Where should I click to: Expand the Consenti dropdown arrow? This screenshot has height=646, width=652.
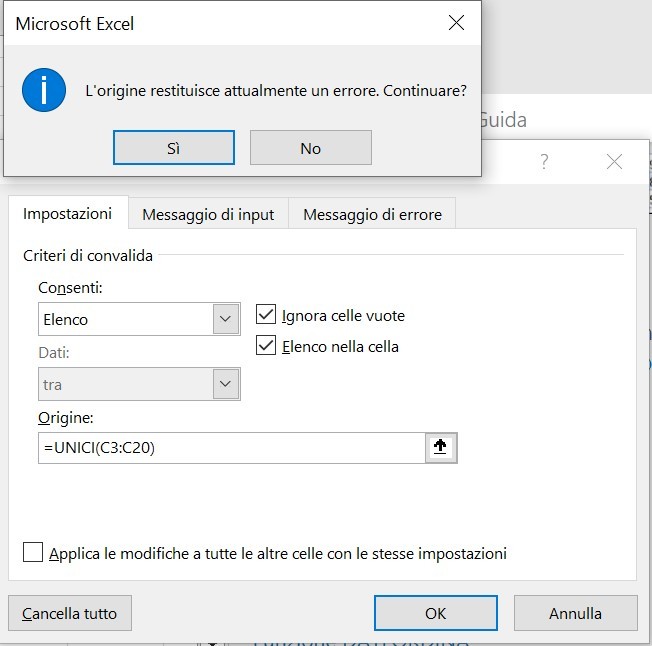[x=226, y=319]
